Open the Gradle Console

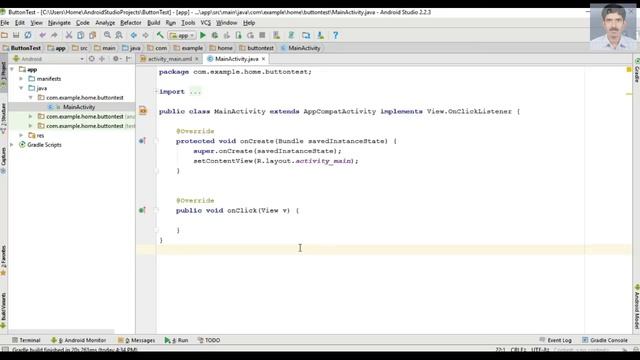click(605, 340)
